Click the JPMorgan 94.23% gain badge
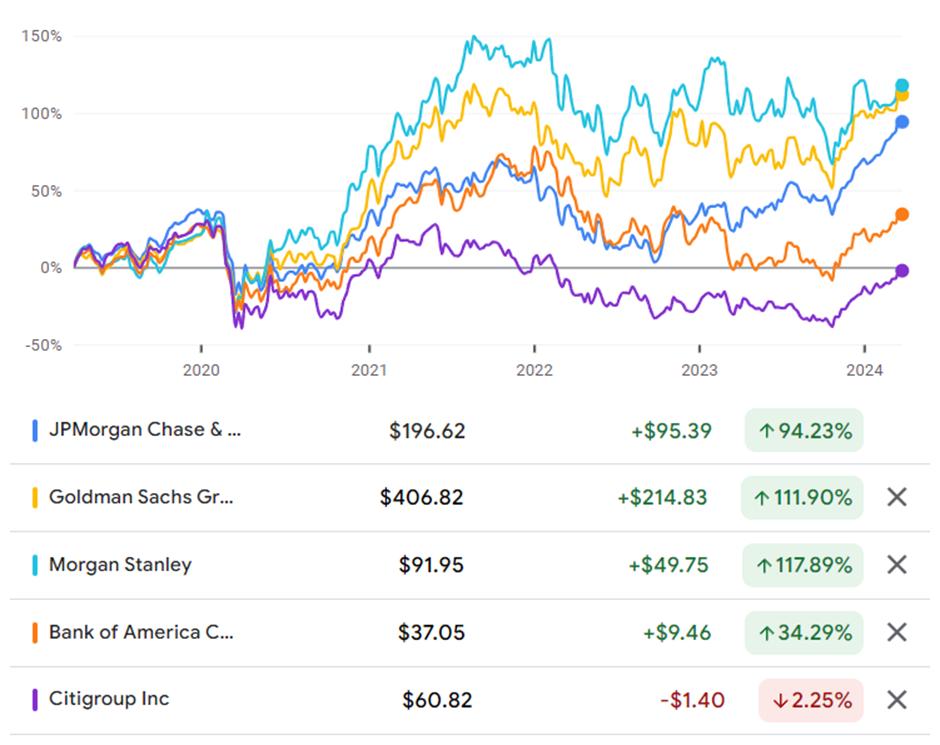This screenshot has width=940, height=745. pos(804,431)
